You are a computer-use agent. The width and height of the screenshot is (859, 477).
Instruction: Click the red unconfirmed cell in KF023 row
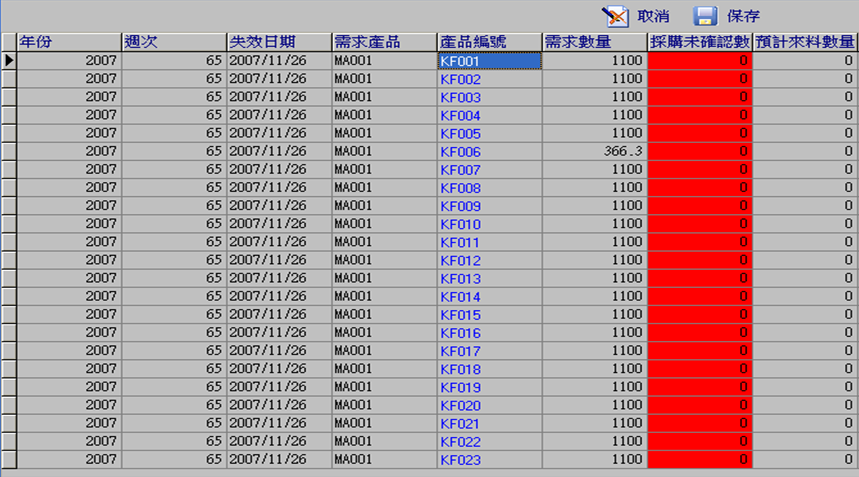pyautogui.click(x=700, y=459)
